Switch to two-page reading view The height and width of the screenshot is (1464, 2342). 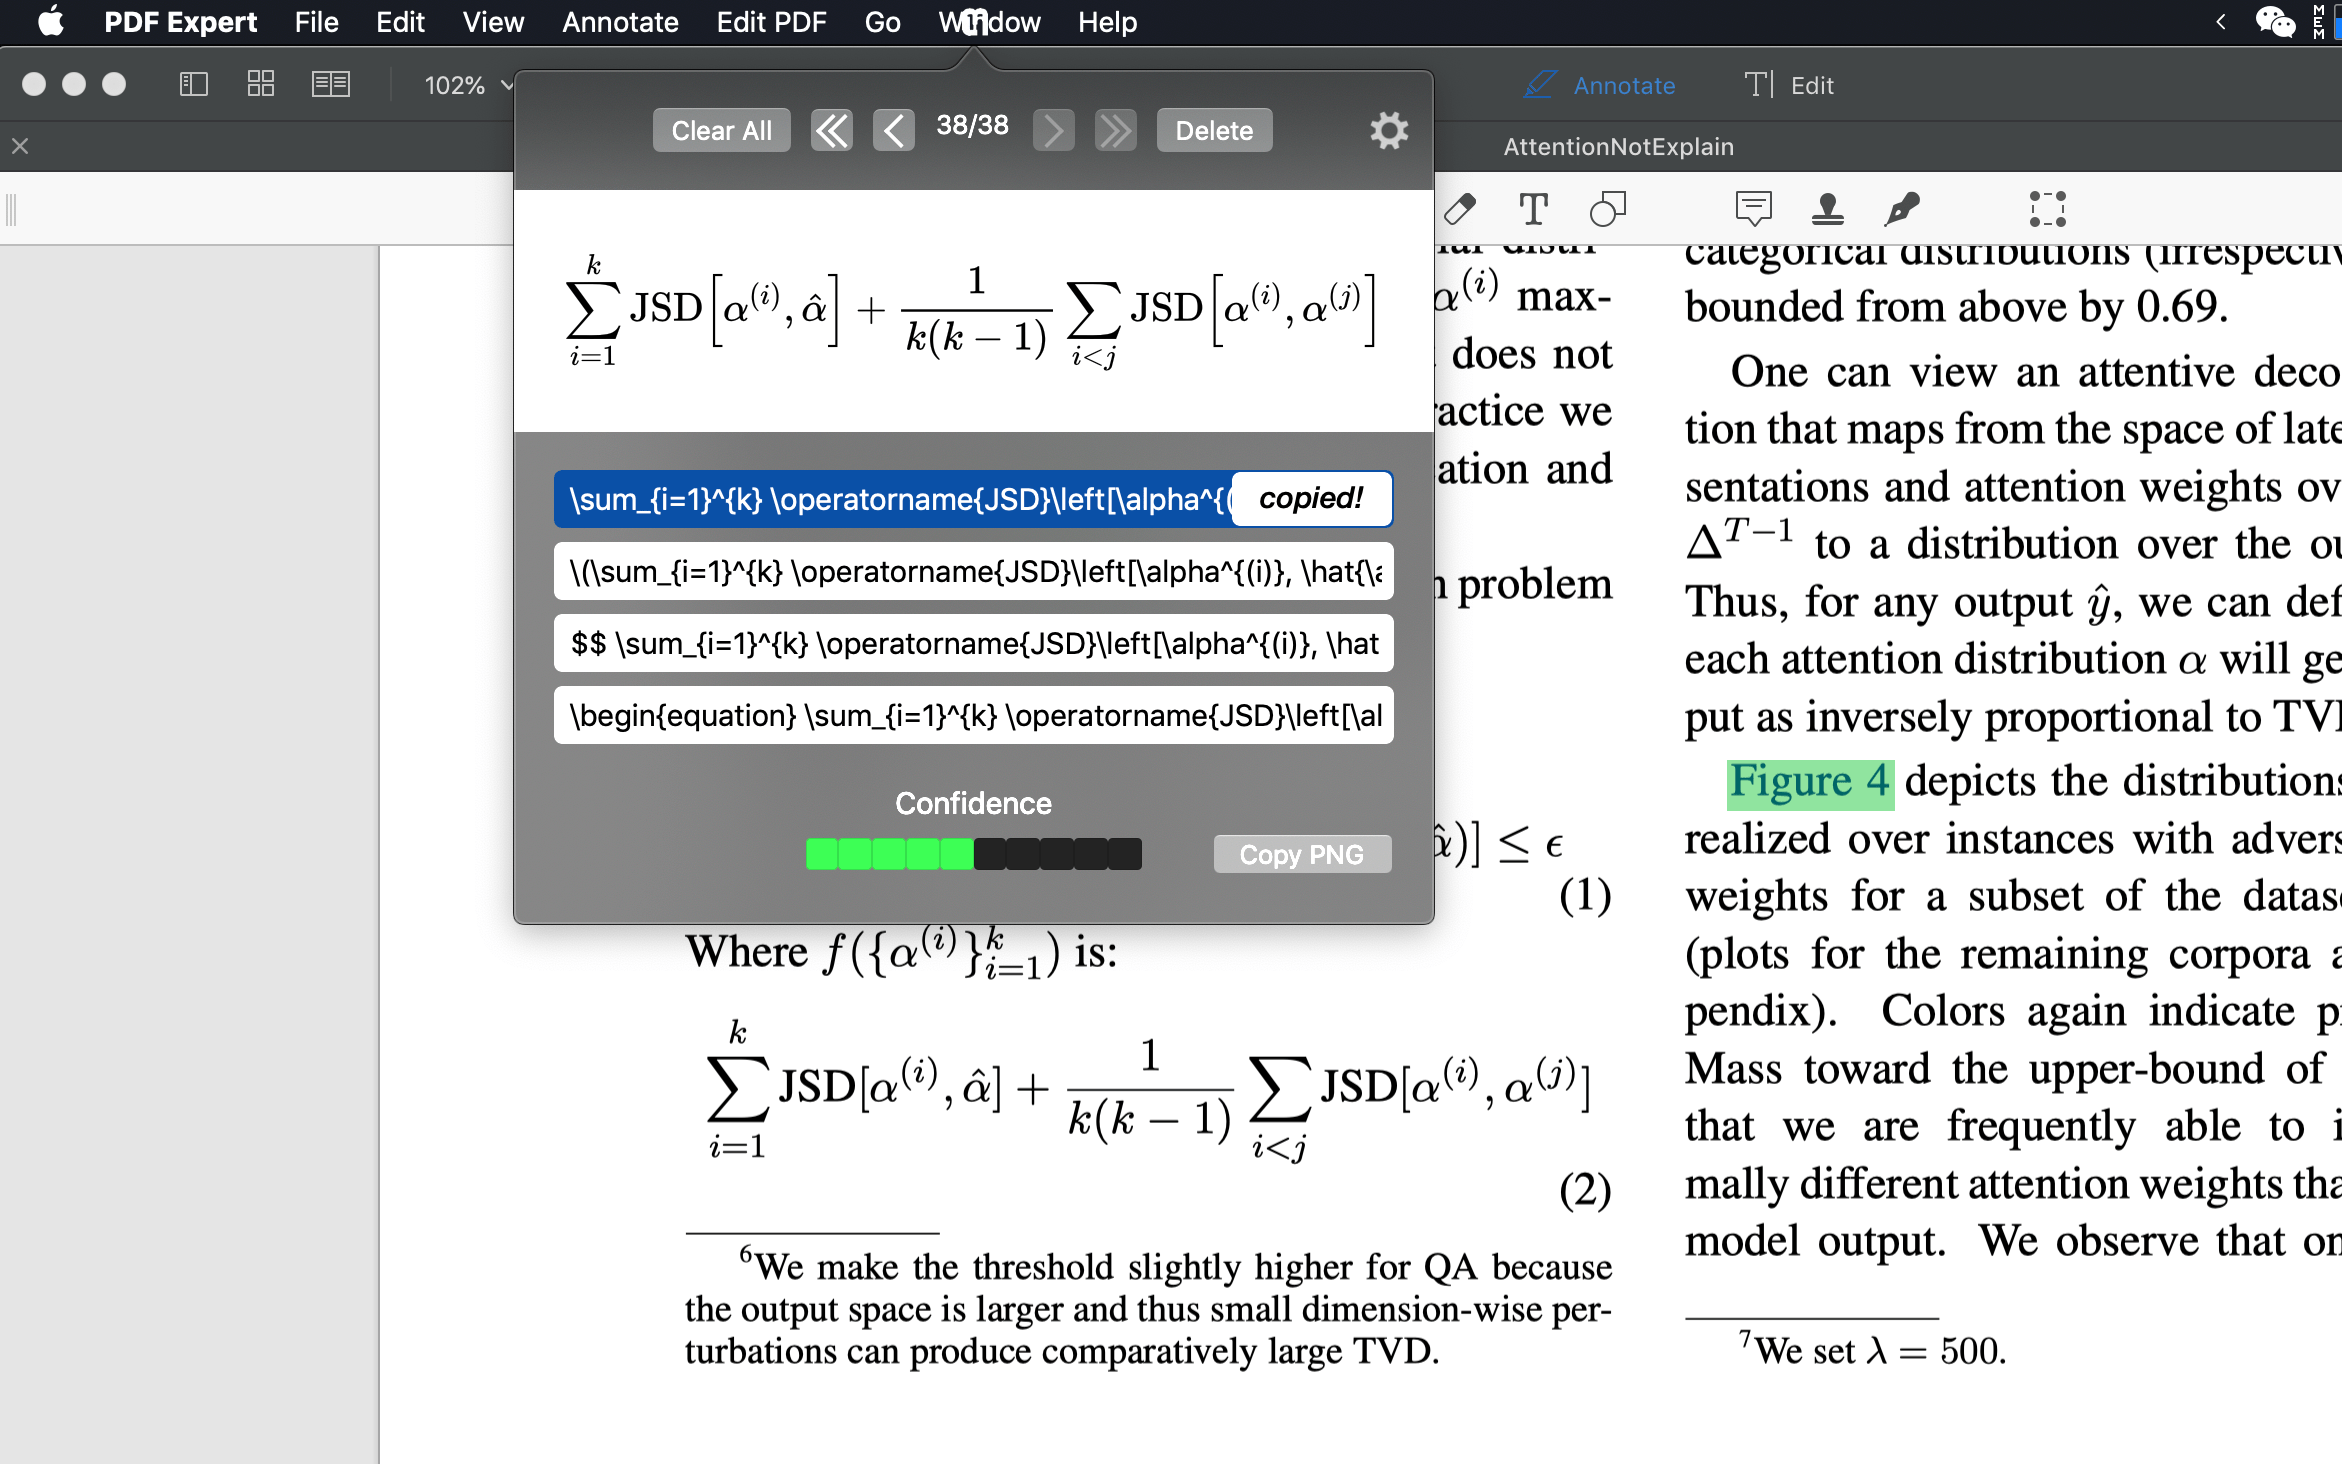tap(330, 84)
